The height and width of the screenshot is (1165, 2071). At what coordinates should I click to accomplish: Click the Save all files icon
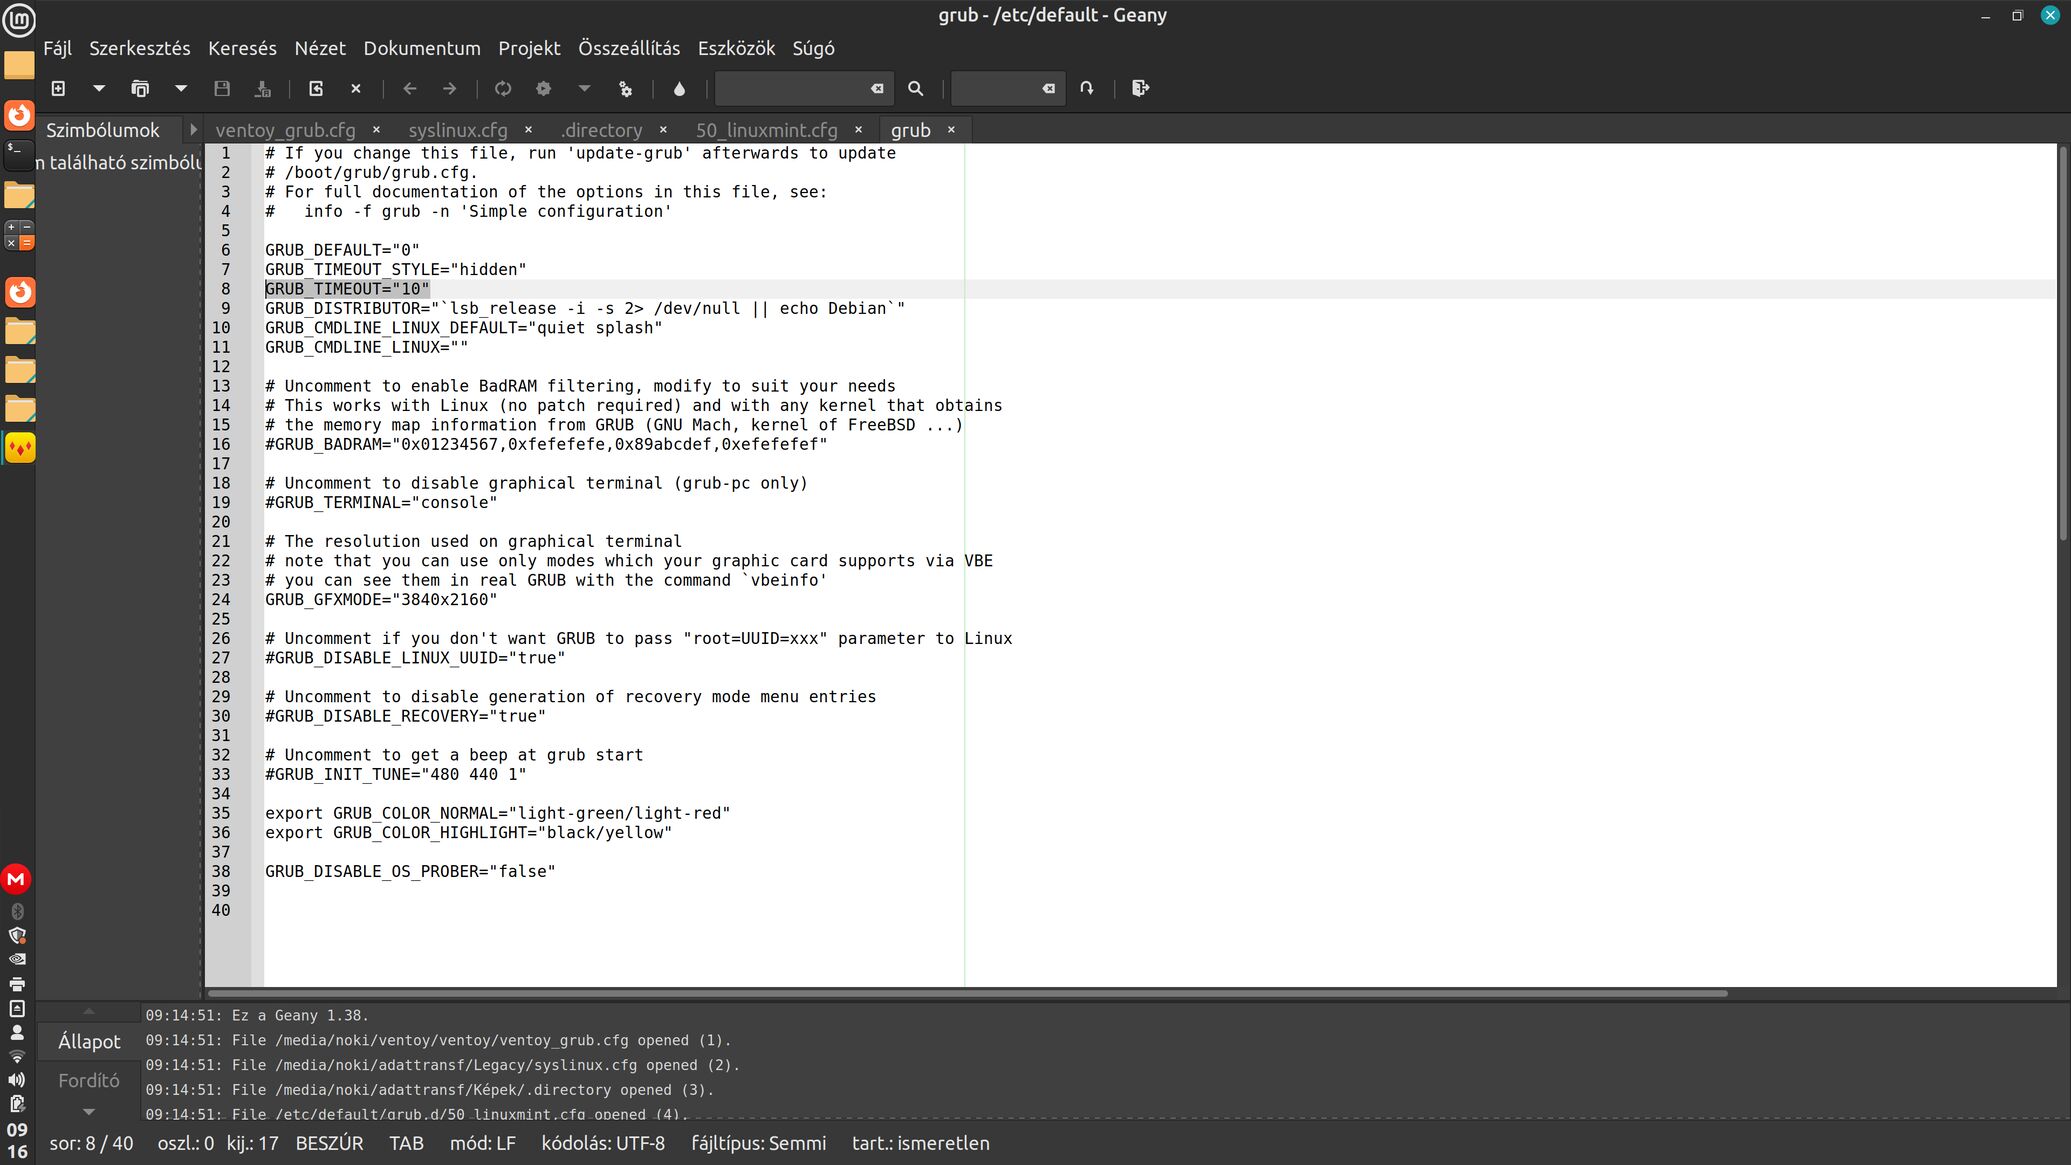point(263,89)
